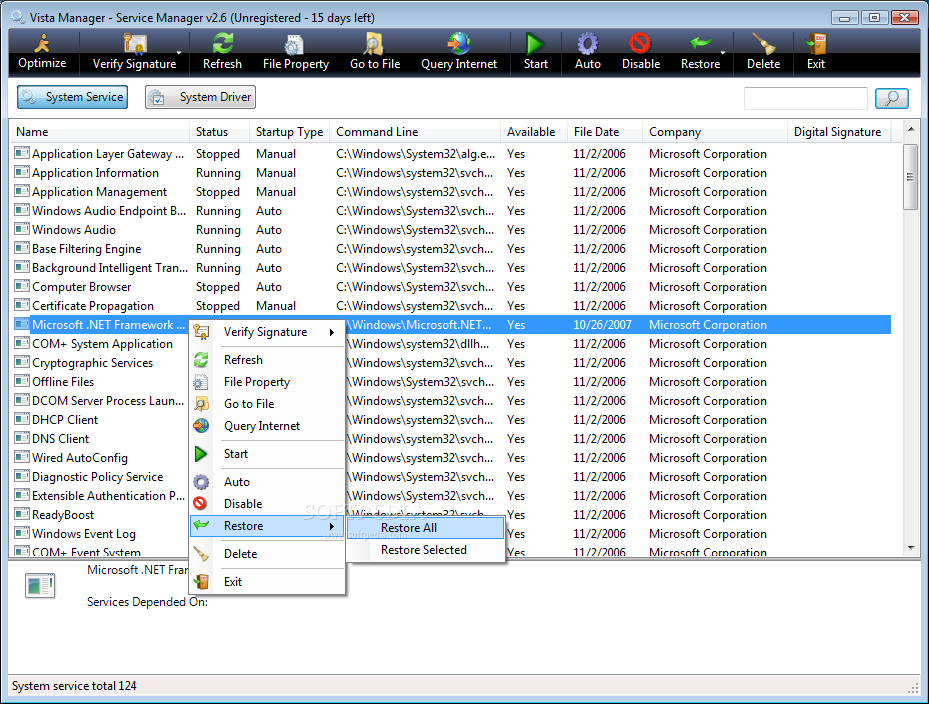929x704 pixels.
Task: Choose Delete in the context menu
Action: click(267, 554)
